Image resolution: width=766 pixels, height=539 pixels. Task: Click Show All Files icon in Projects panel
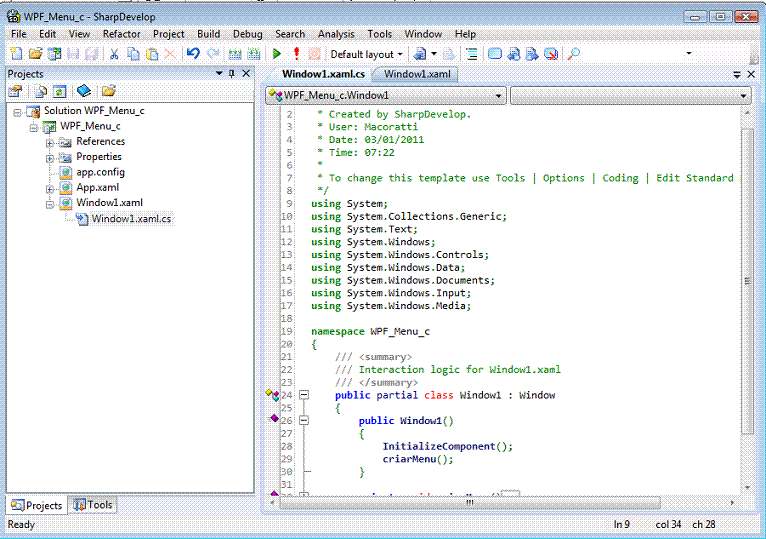pyautogui.click(x=41, y=91)
